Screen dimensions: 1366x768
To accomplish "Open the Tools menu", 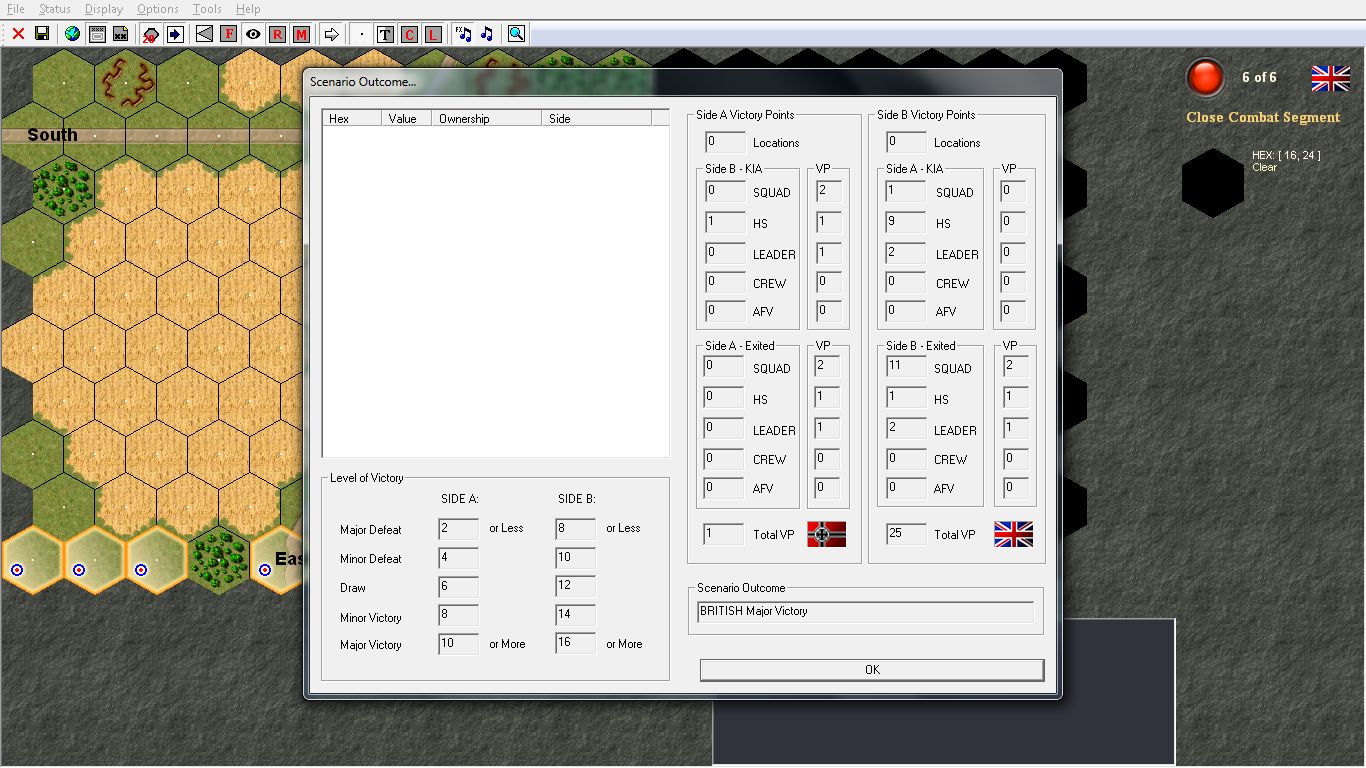I will 207,9.
